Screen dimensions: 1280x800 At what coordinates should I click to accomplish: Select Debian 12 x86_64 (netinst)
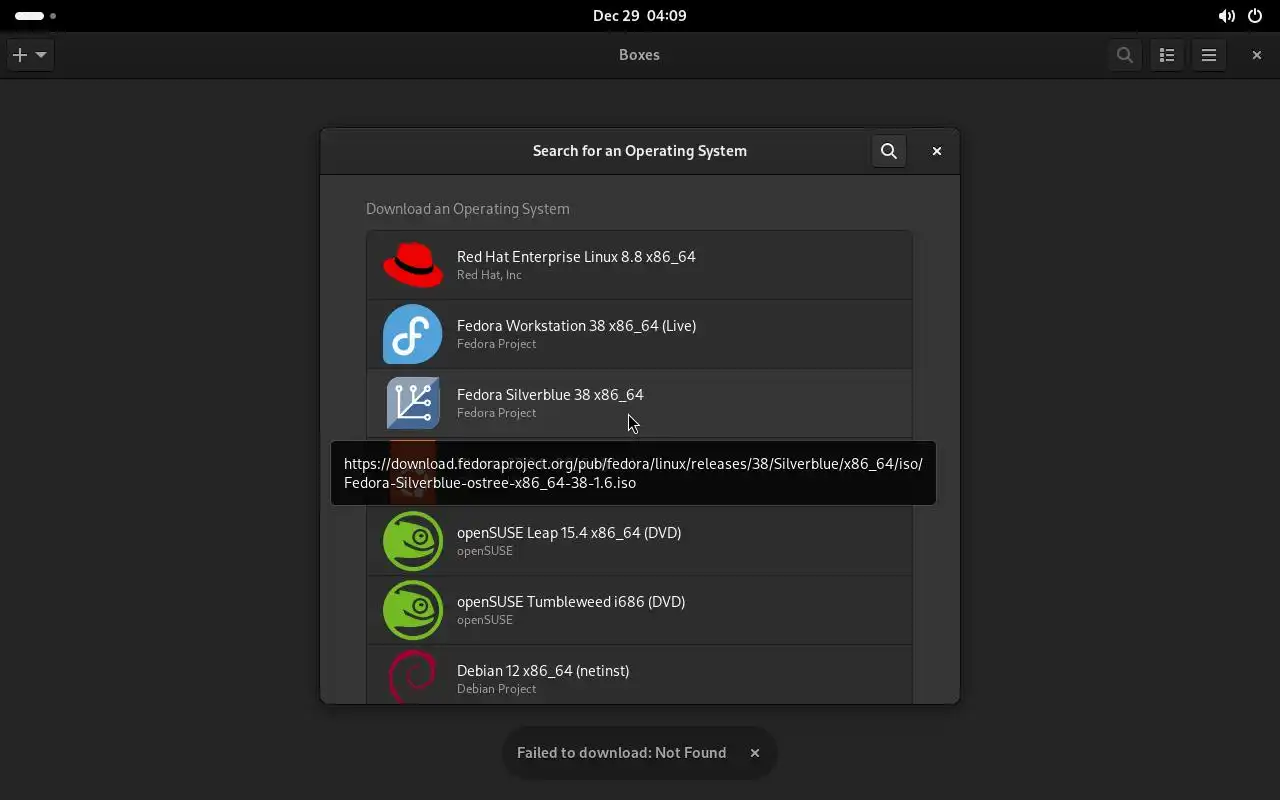click(639, 675)
